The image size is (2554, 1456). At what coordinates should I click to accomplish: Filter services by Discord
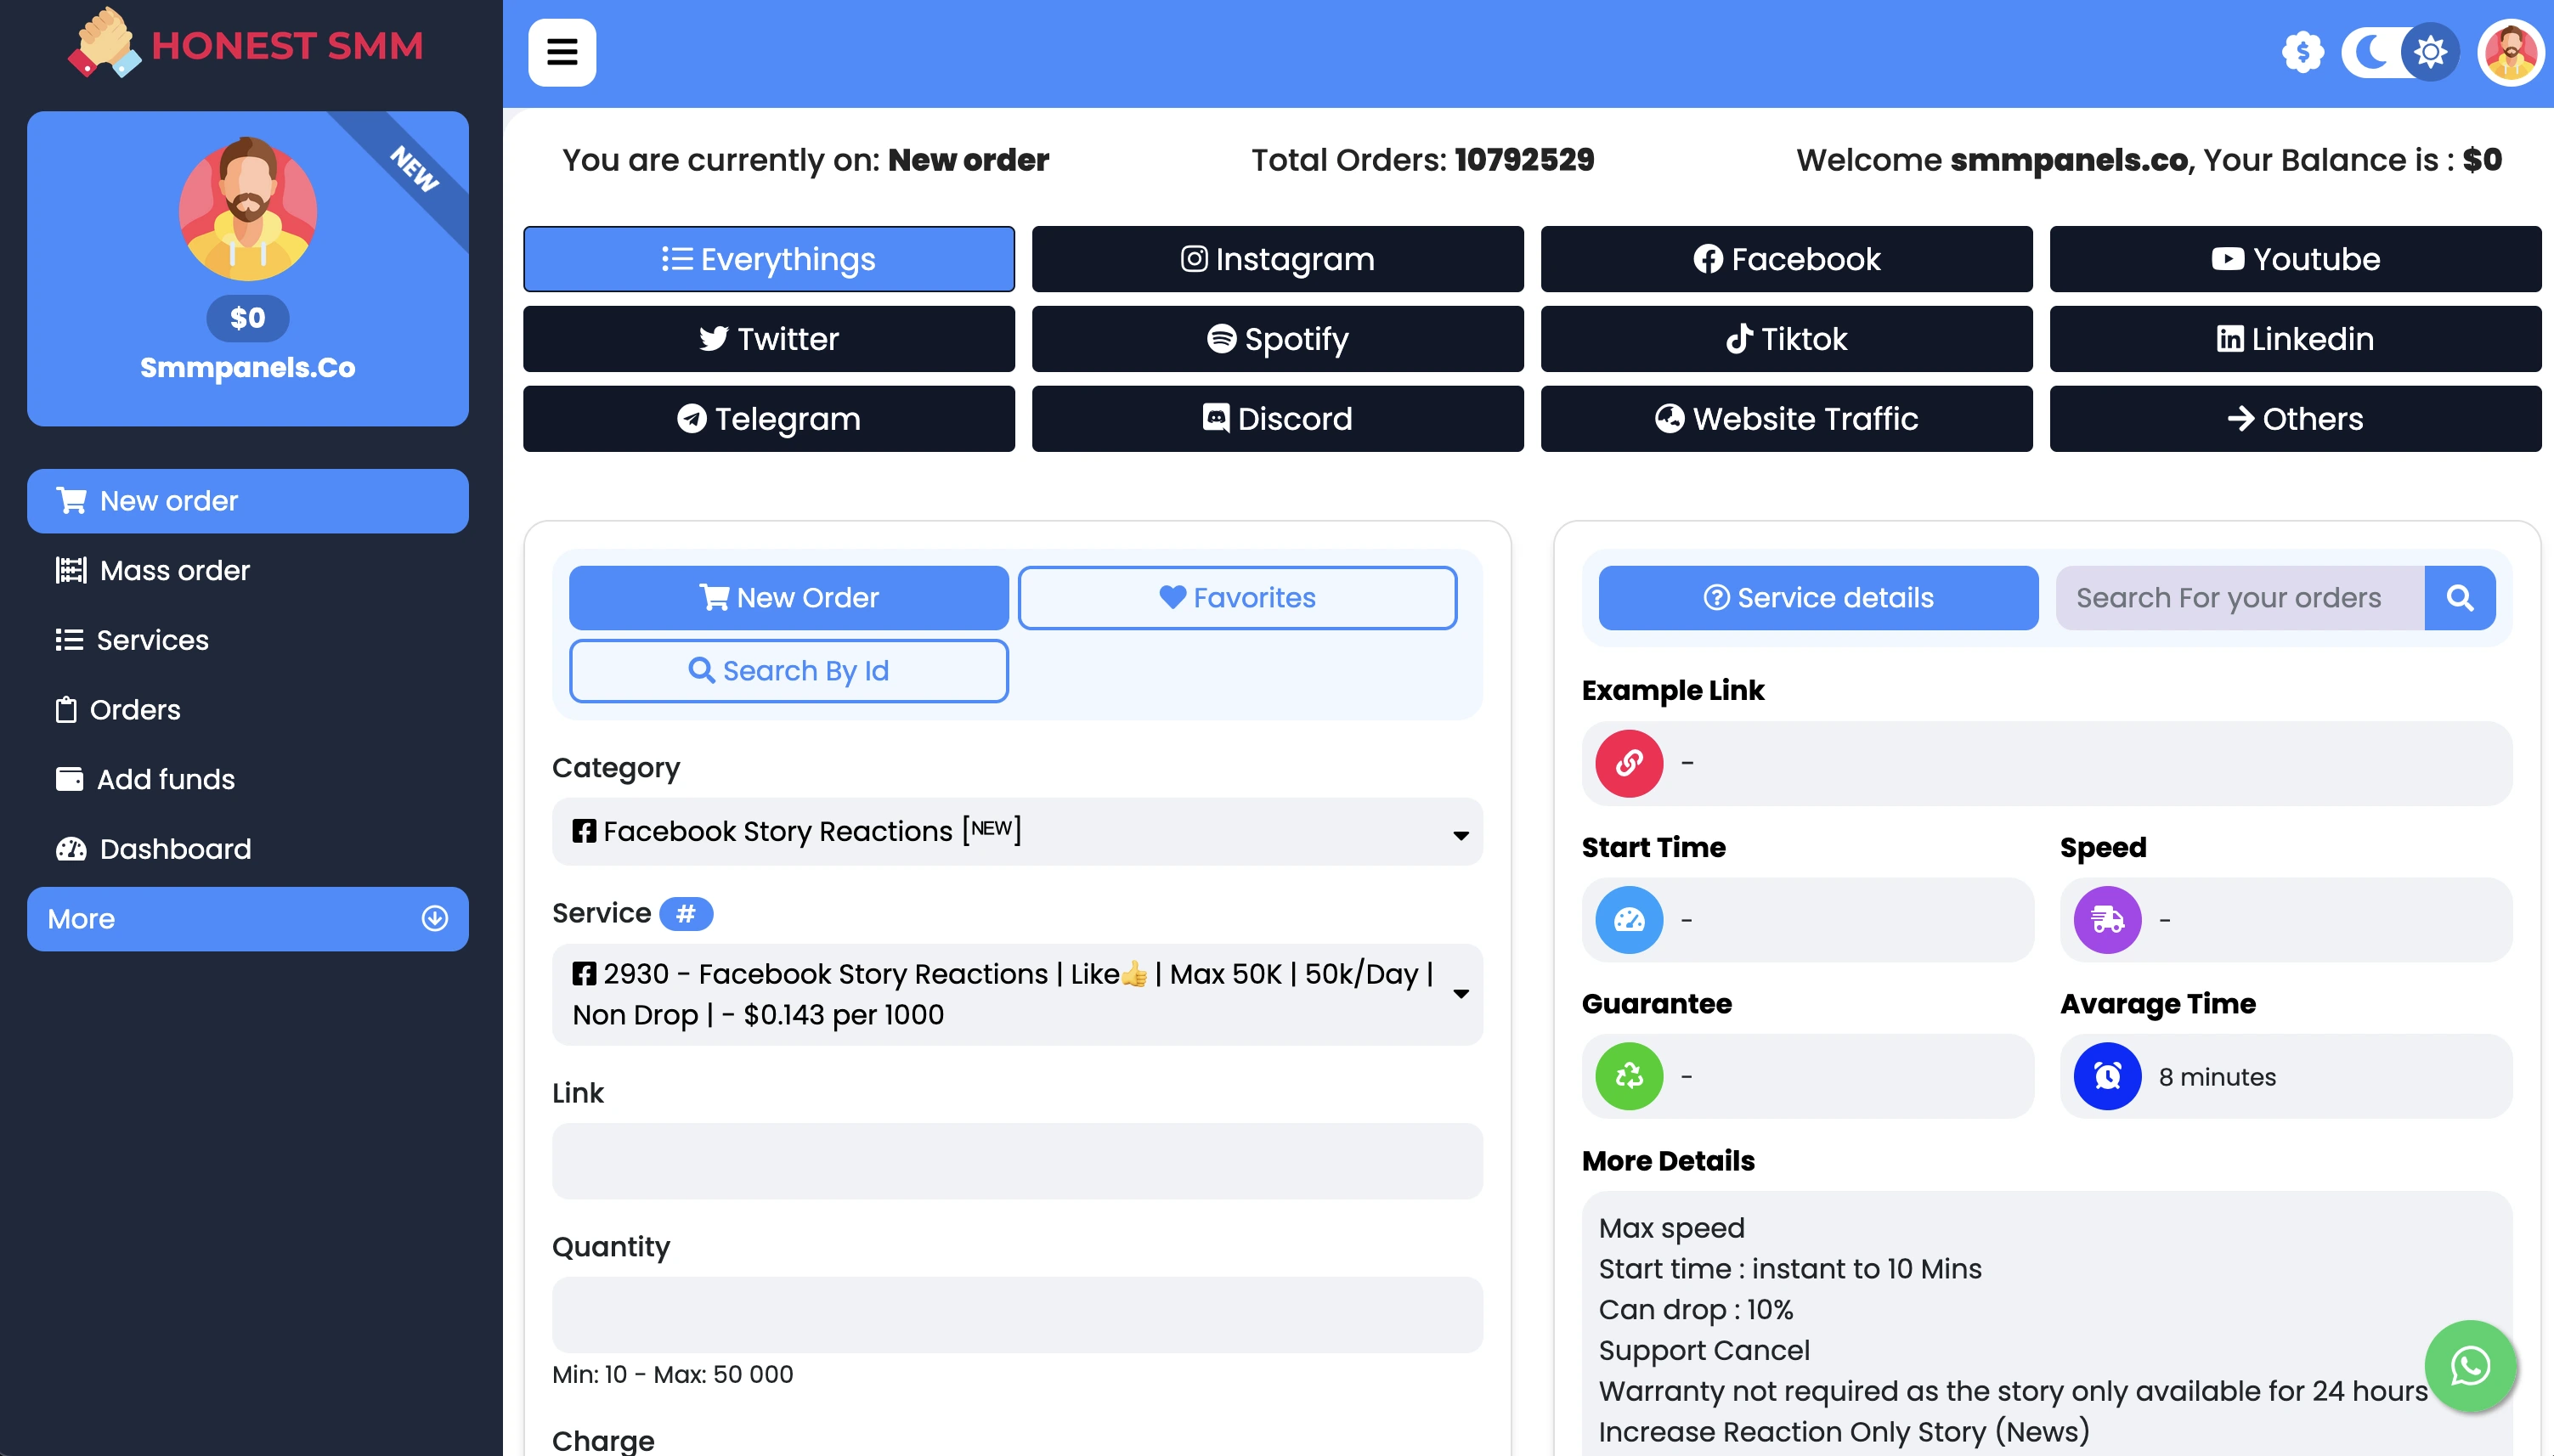pos(1278,419)
